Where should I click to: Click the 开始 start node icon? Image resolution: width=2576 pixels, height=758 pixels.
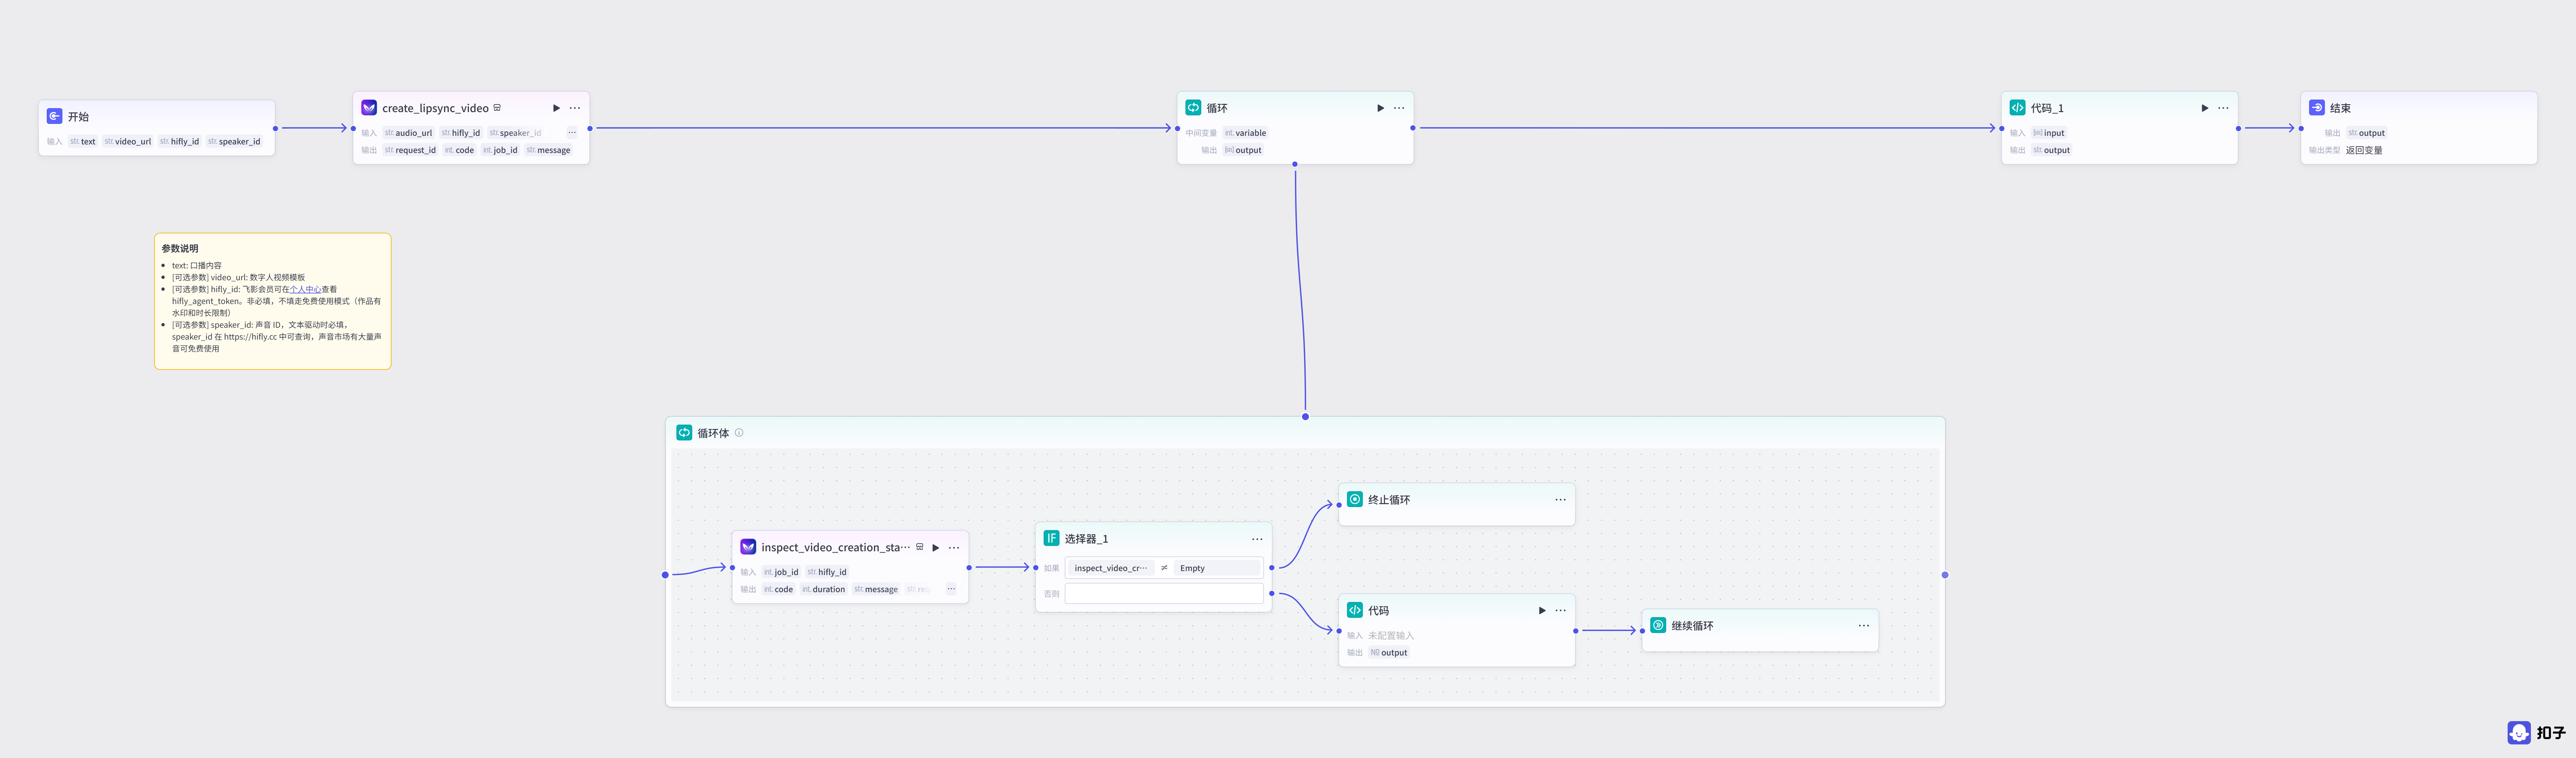(55, 116)
